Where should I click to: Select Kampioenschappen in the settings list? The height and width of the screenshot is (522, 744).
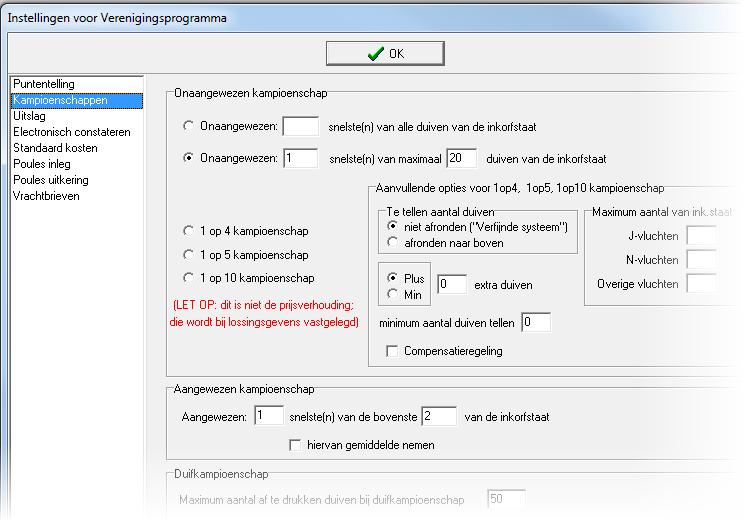click(76, 100)
